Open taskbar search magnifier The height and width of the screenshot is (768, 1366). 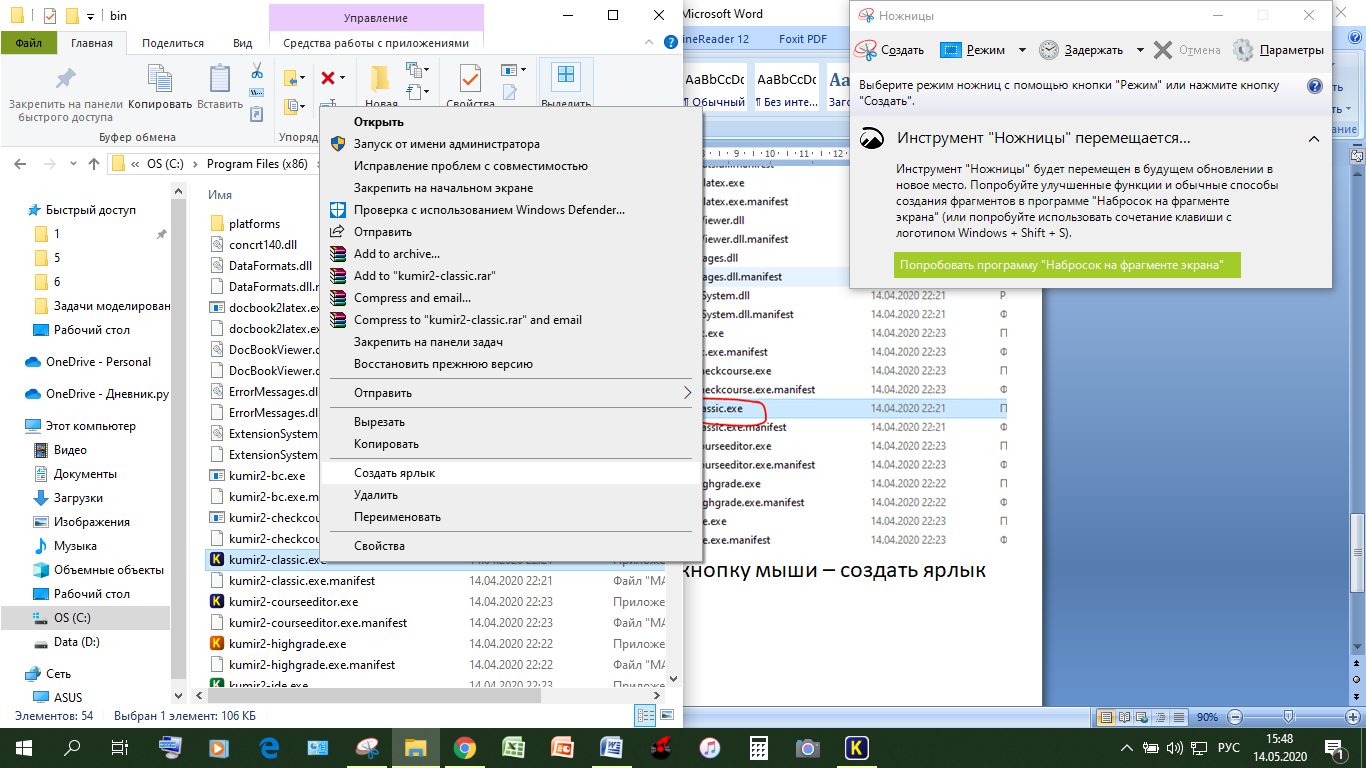72,747
